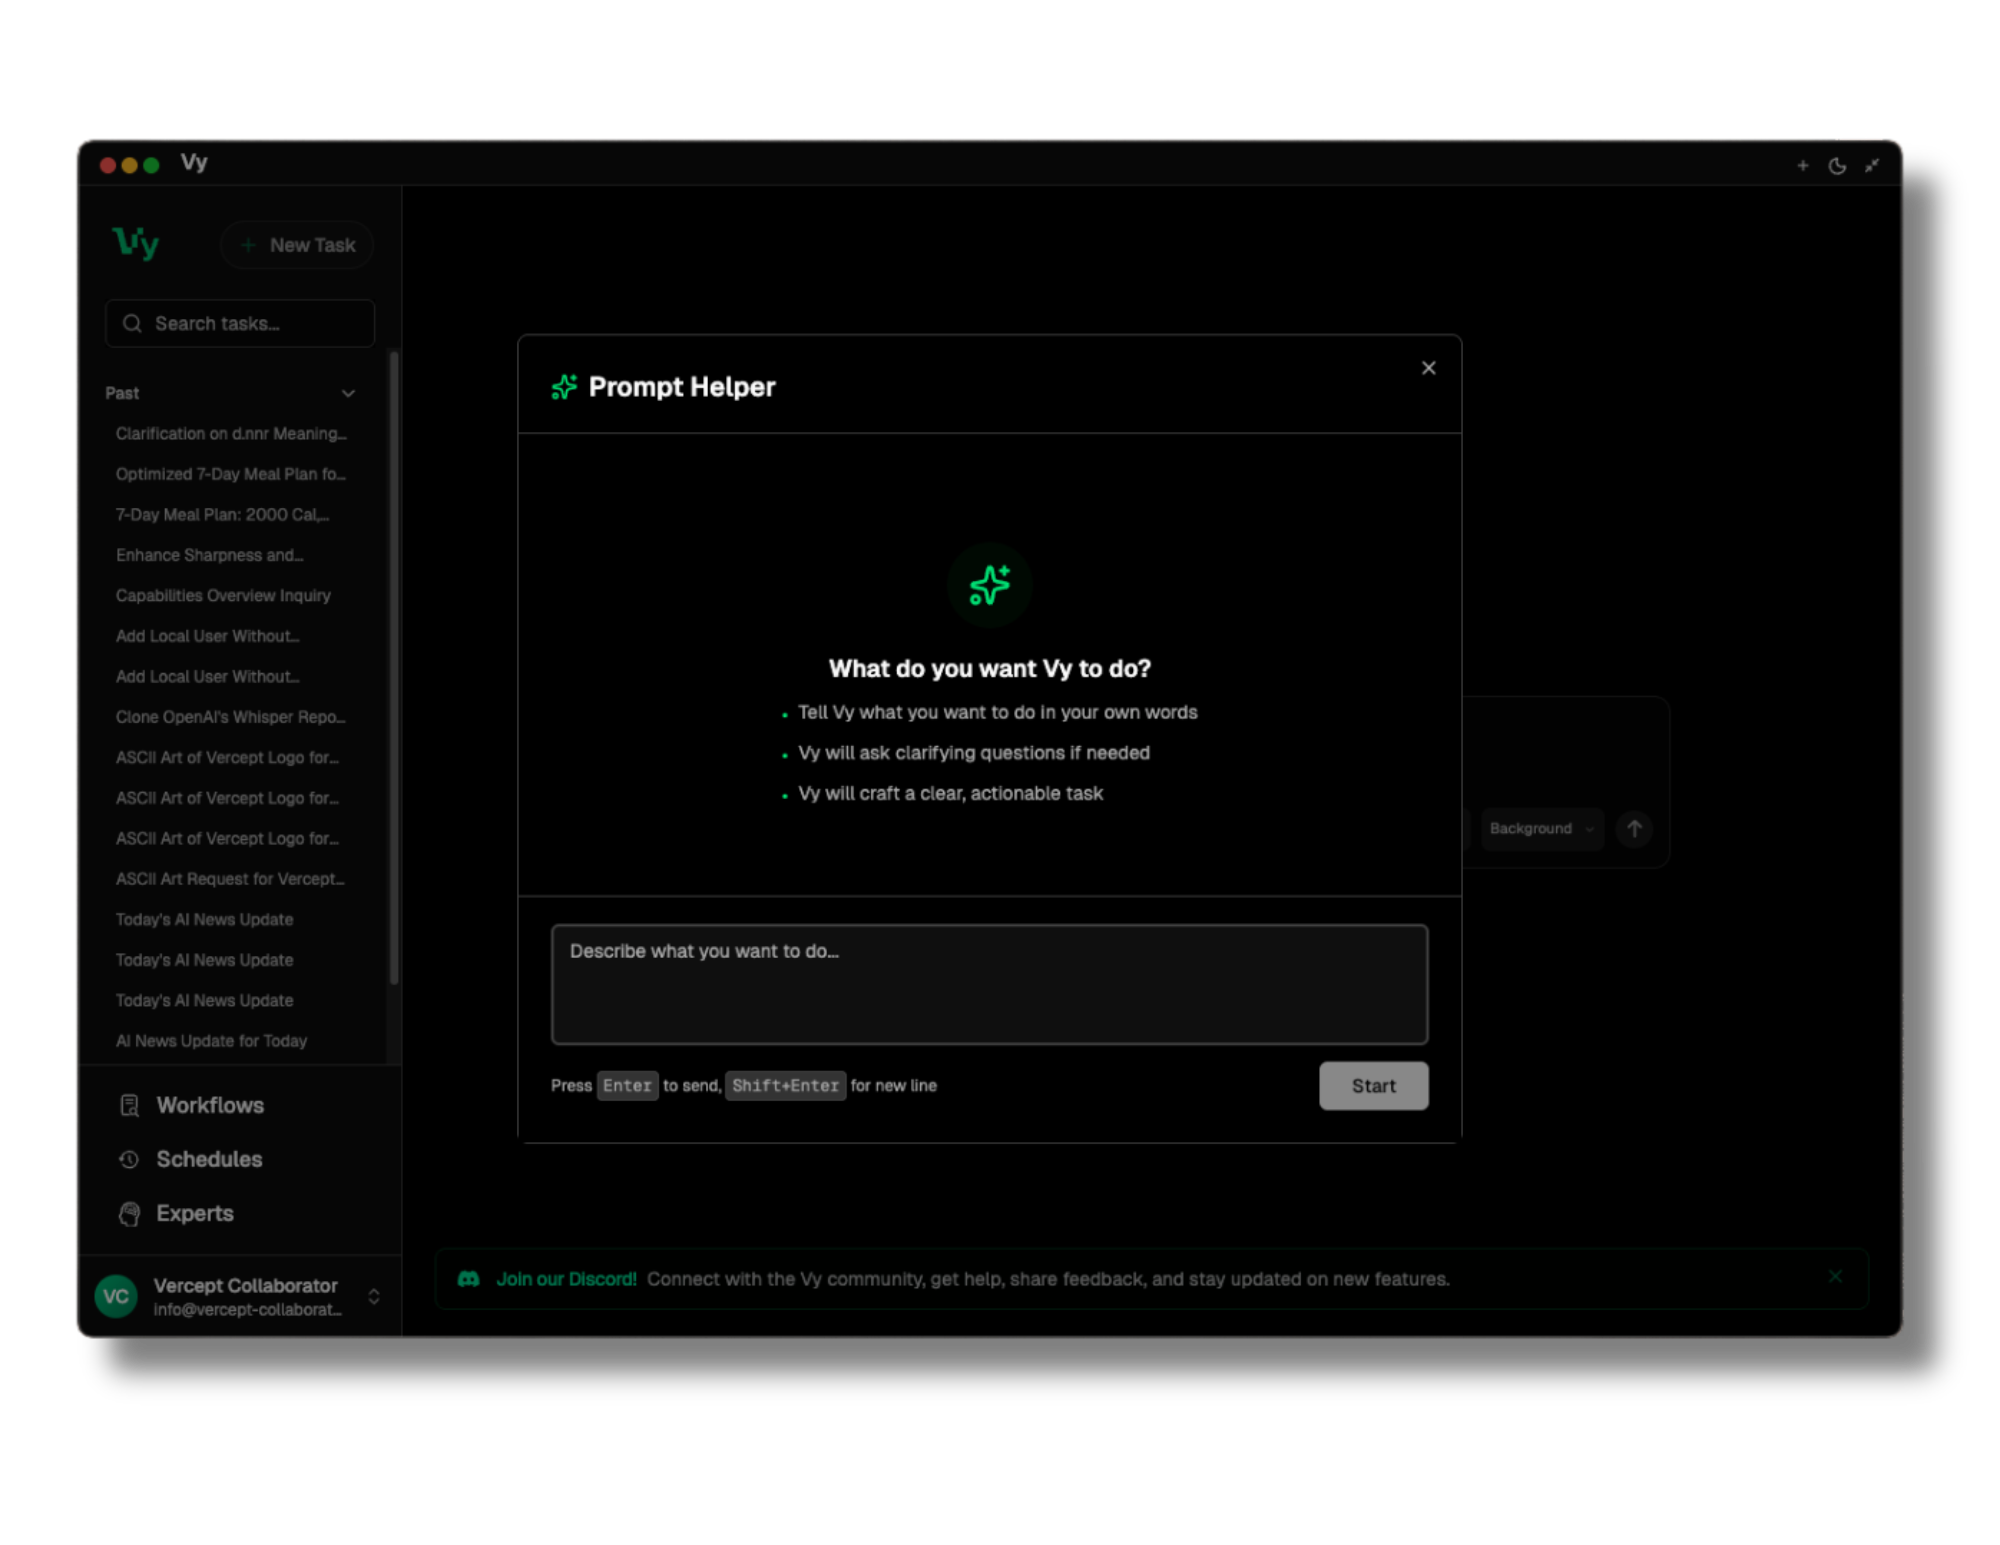
Task: Select the Vy logo in the sidebar
Action: click(x=138, y=243)
